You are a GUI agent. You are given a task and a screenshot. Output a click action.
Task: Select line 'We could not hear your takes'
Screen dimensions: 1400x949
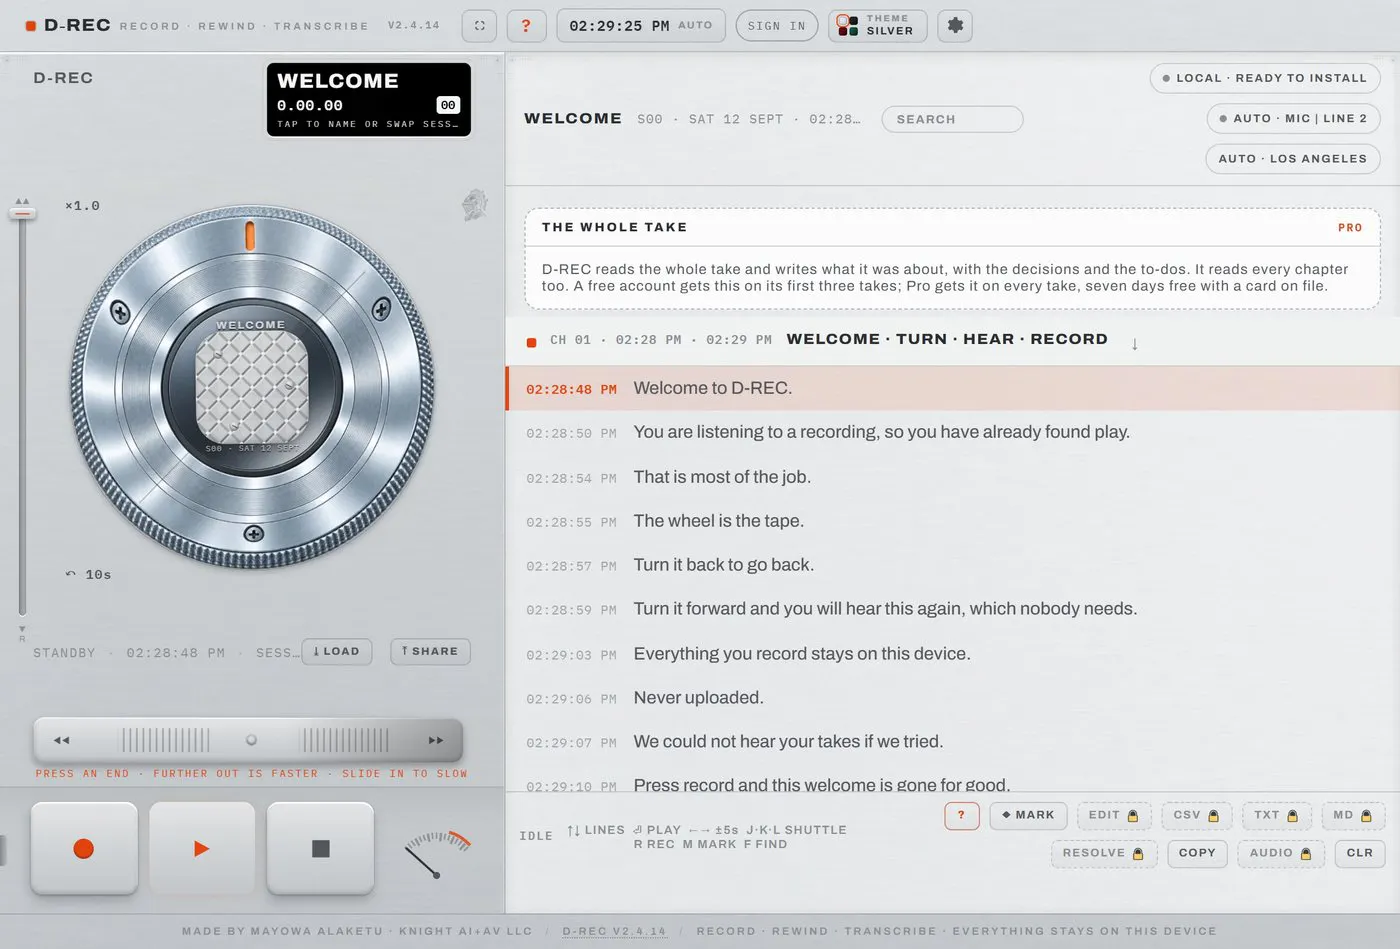[x=953, y=742]
